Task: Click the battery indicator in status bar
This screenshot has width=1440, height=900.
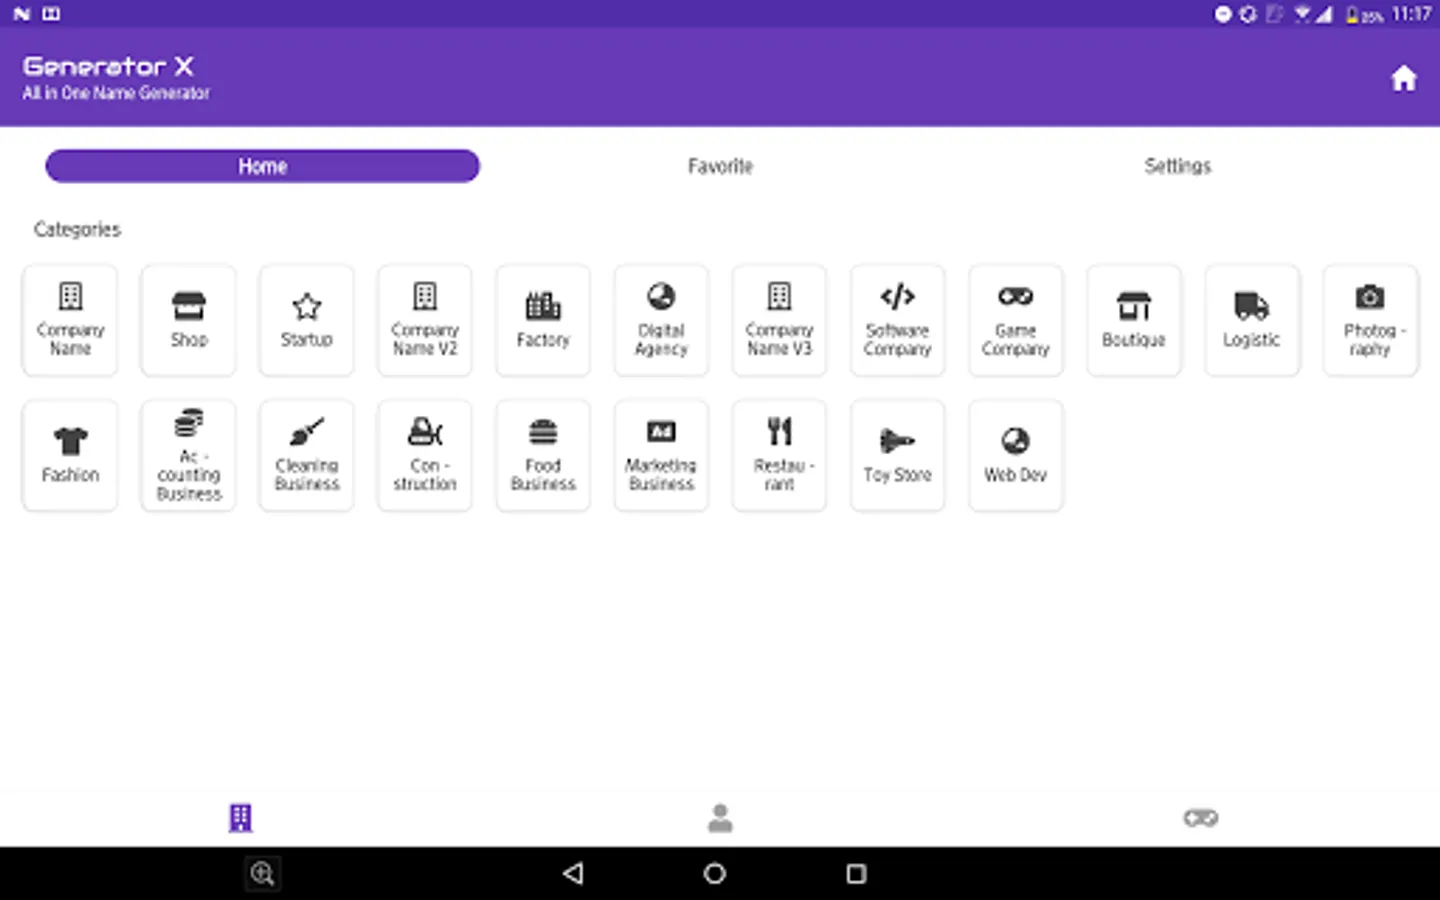Action: 1363,15
